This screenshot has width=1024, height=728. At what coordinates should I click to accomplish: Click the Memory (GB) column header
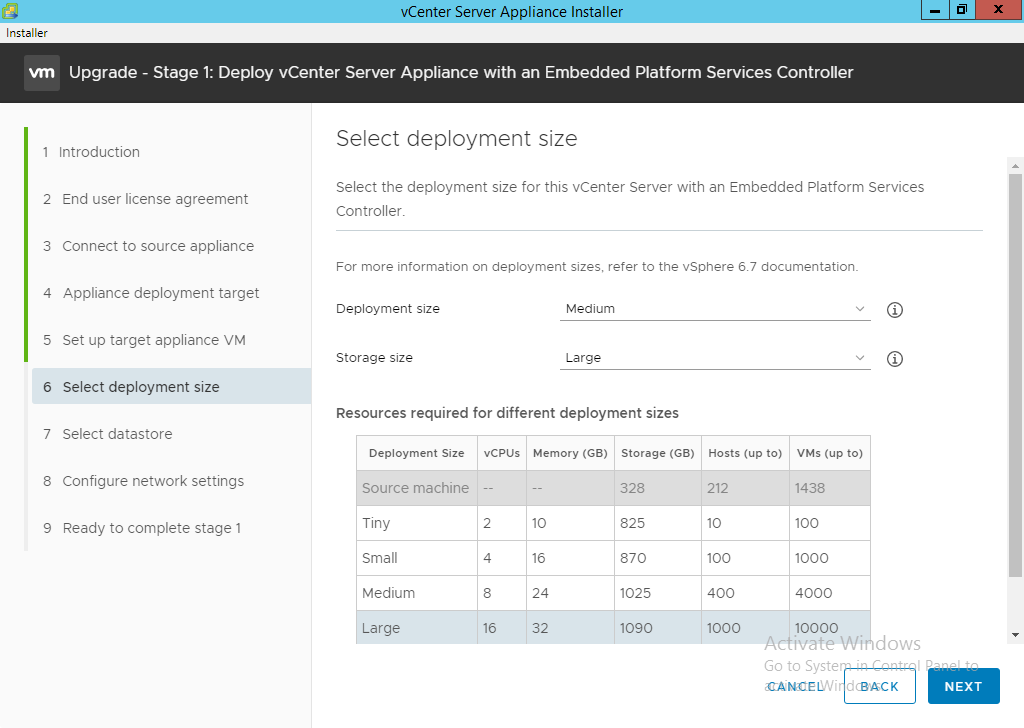[570, 453]
